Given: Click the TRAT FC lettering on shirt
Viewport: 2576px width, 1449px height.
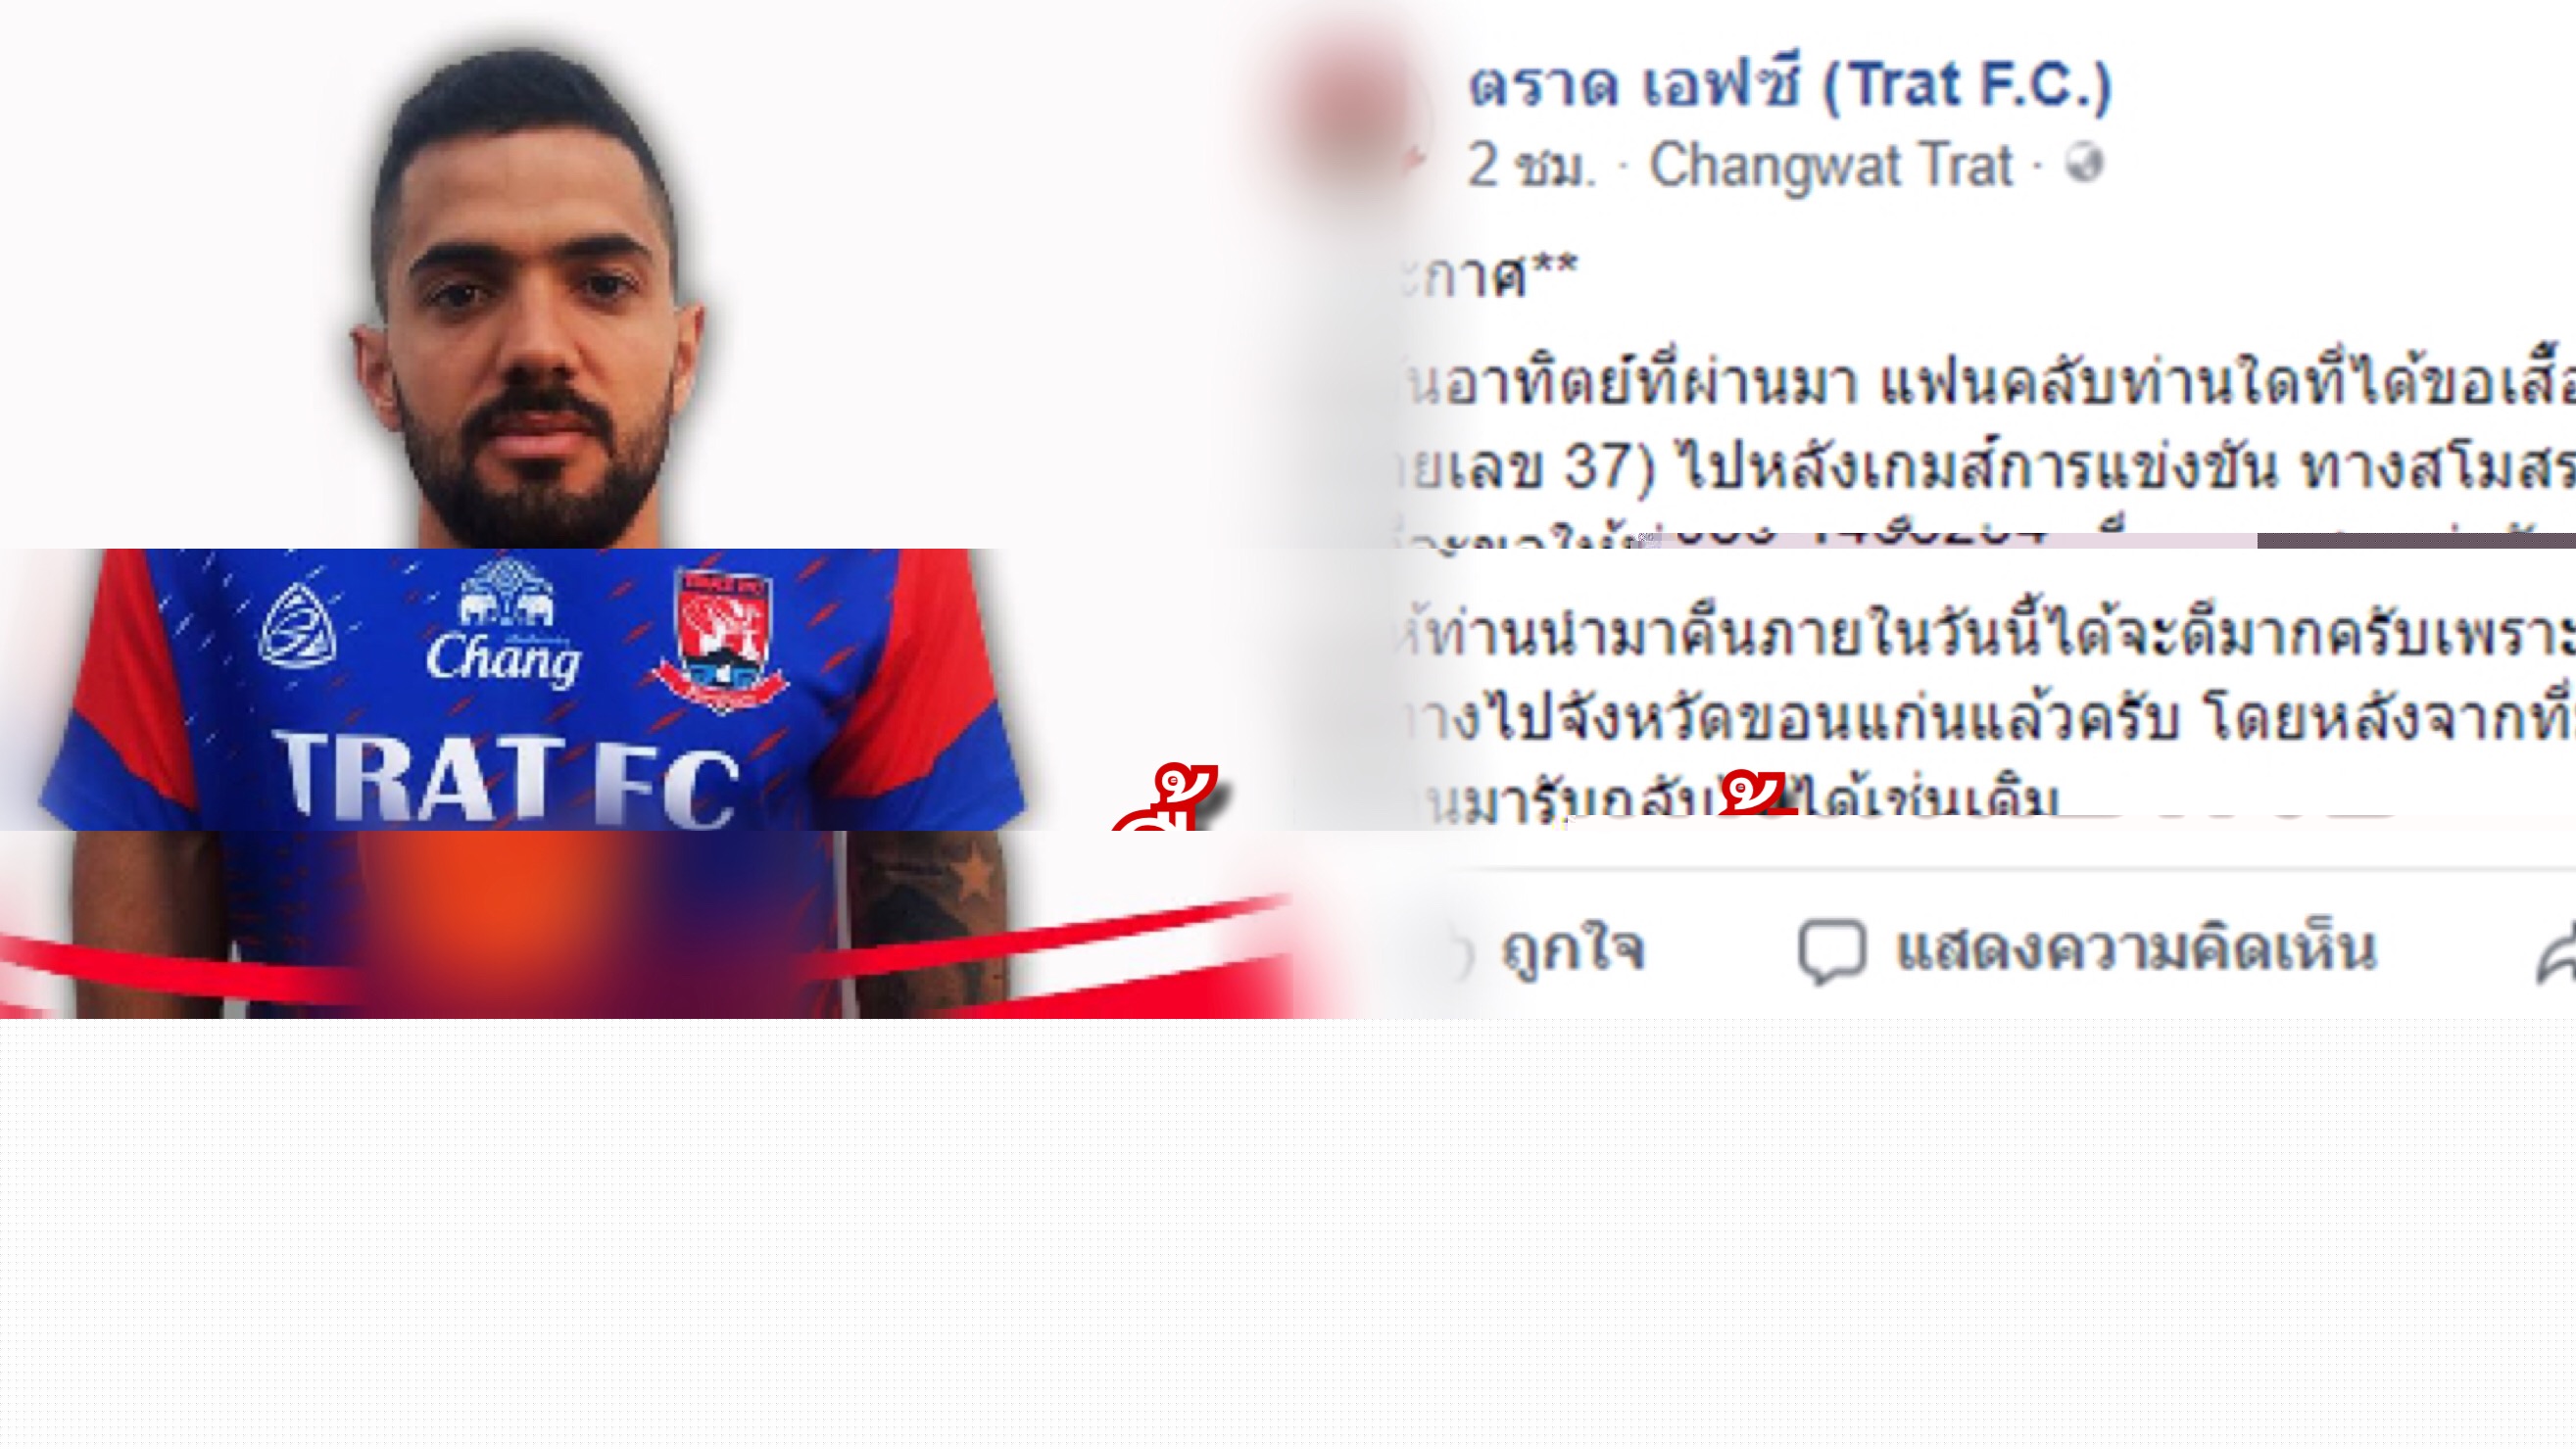Looking at the screenshot, I should click(x=508, y=780).
